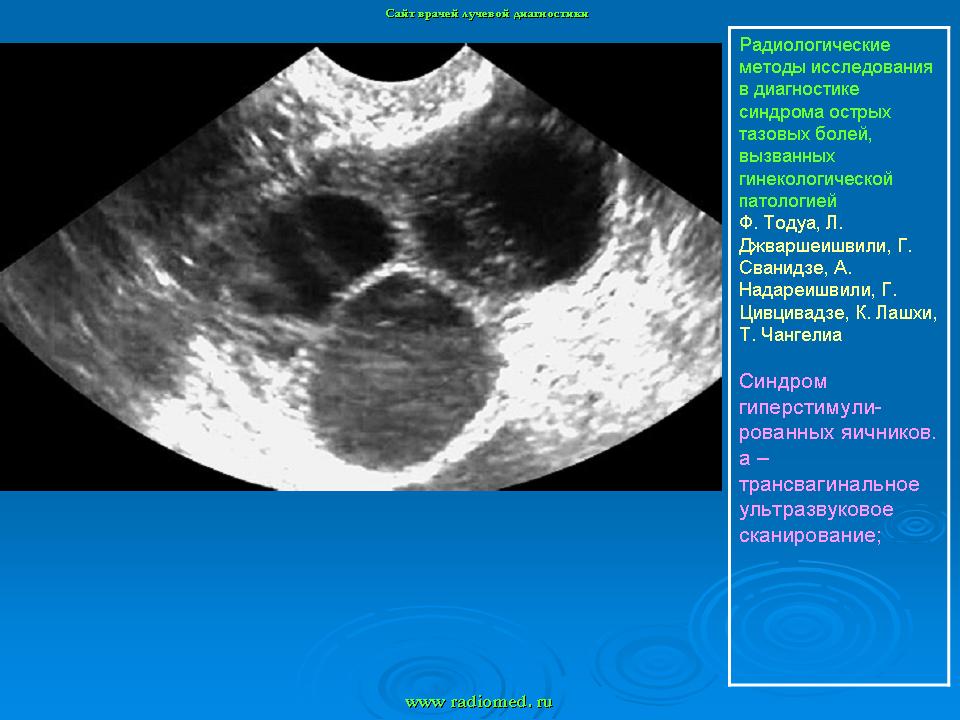The height and width of the screenshot is (720, 960).
Task: Click the empty area below the pink caption
Action: [x=838, y=620]
